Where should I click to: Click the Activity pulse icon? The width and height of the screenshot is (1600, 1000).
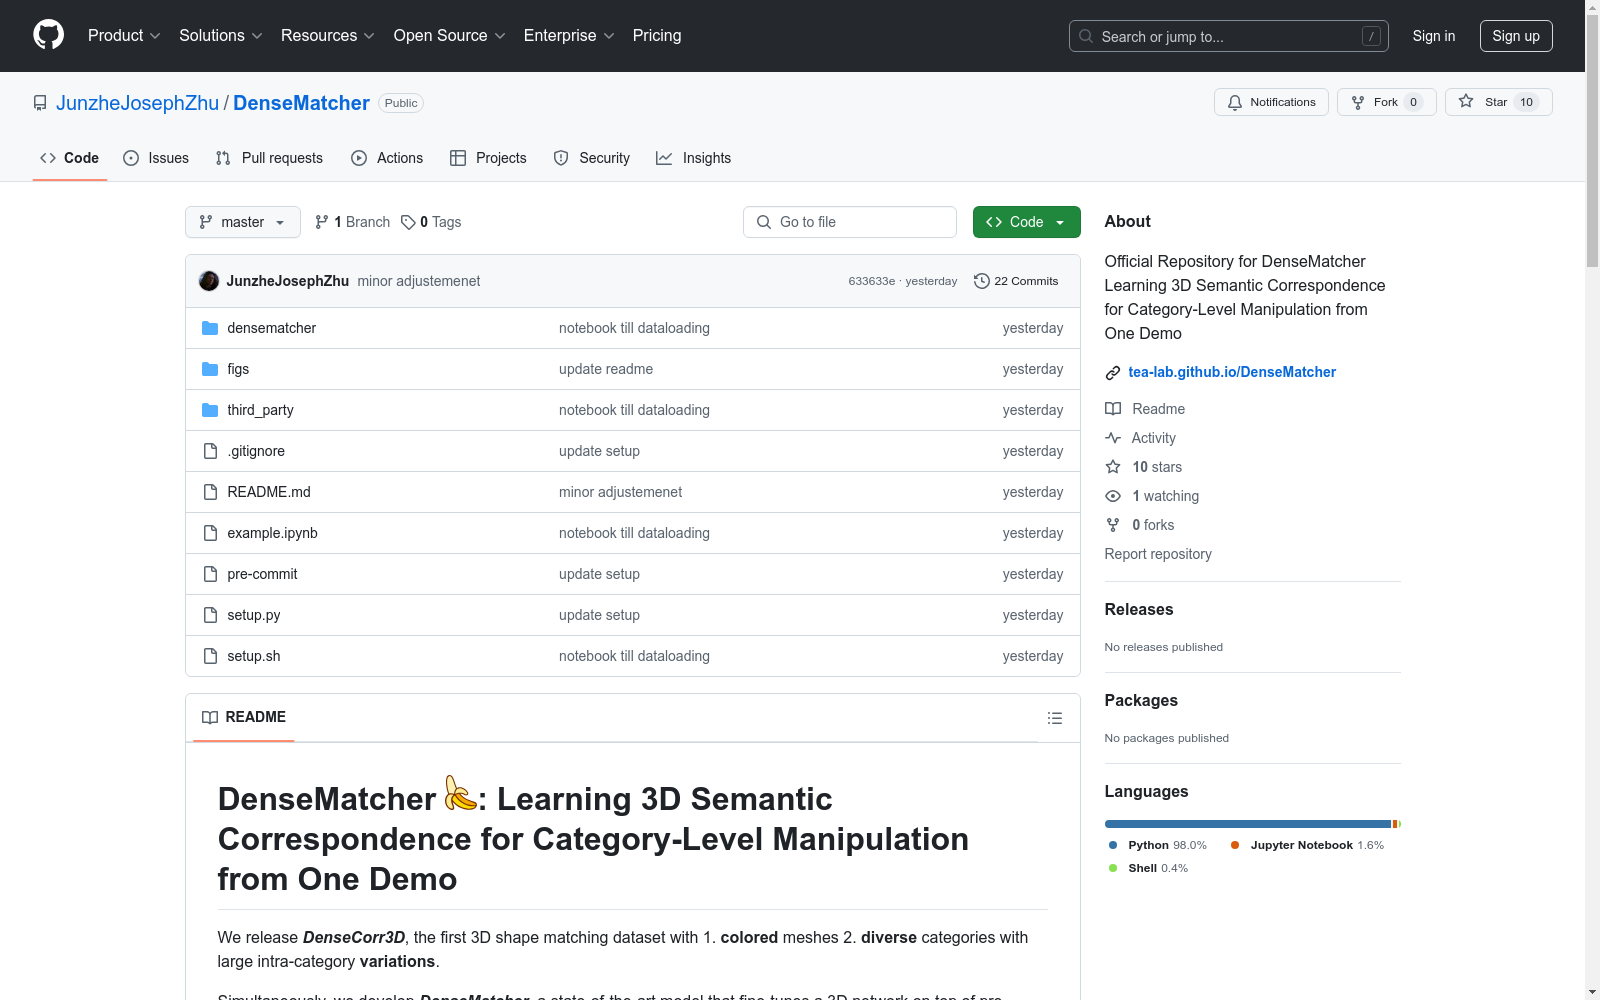(x=1113, y=438)
